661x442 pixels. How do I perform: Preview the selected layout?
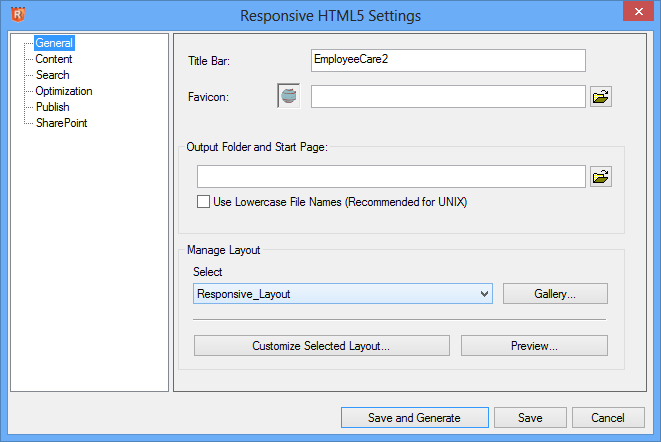click(534, 346)
